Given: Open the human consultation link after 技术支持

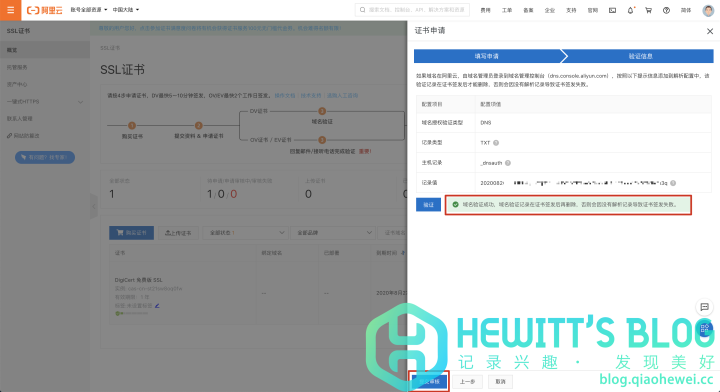Looking at the screenshot, I should point(342,95).
